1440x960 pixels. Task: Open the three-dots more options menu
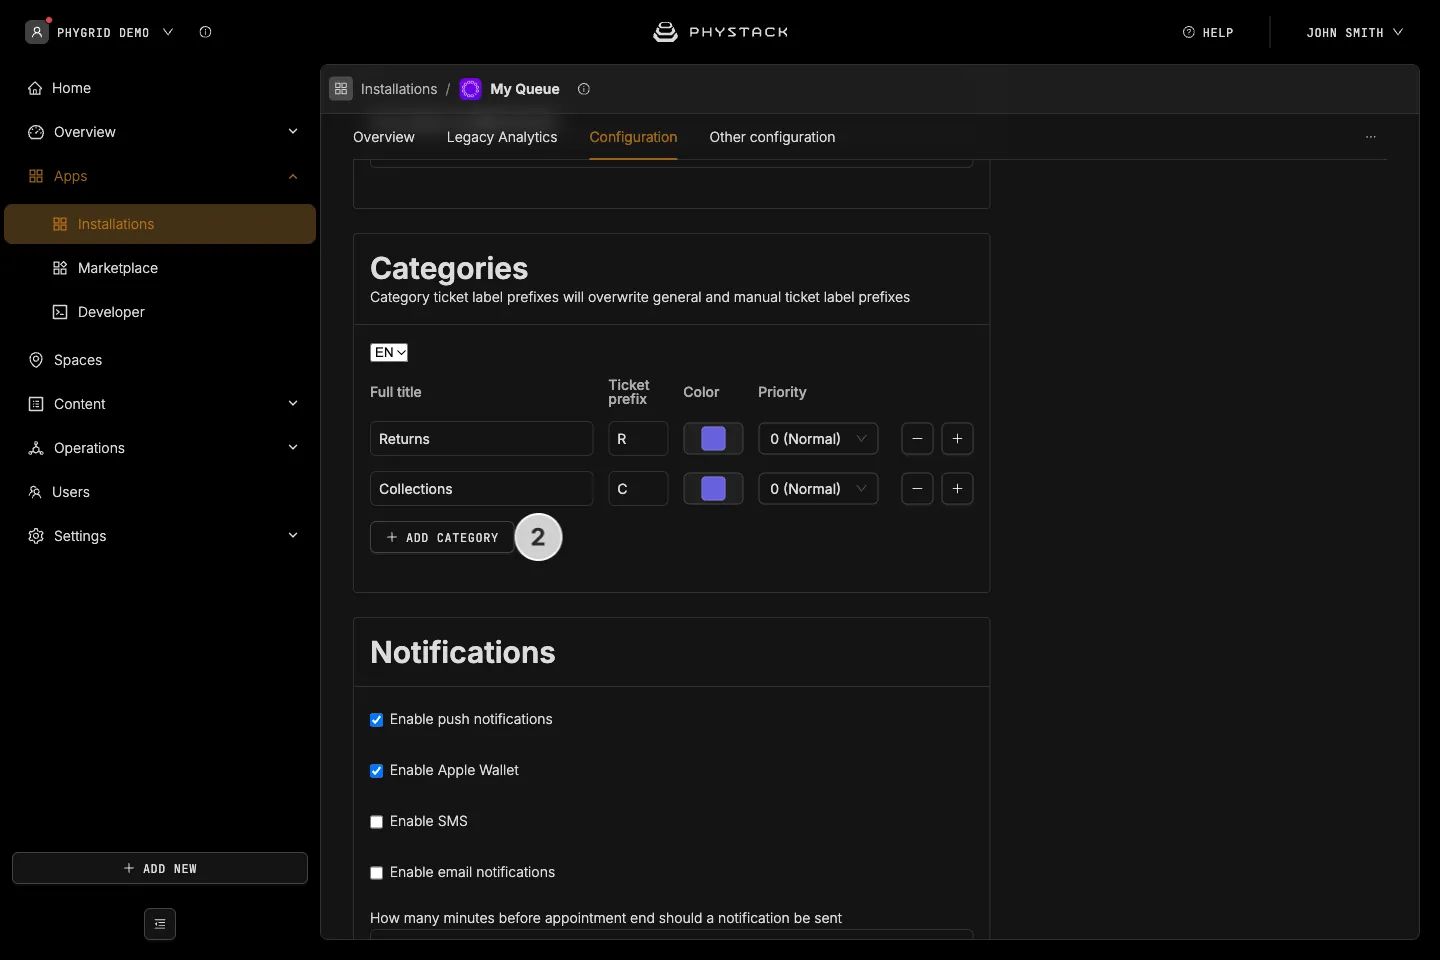coord(1371,137)
